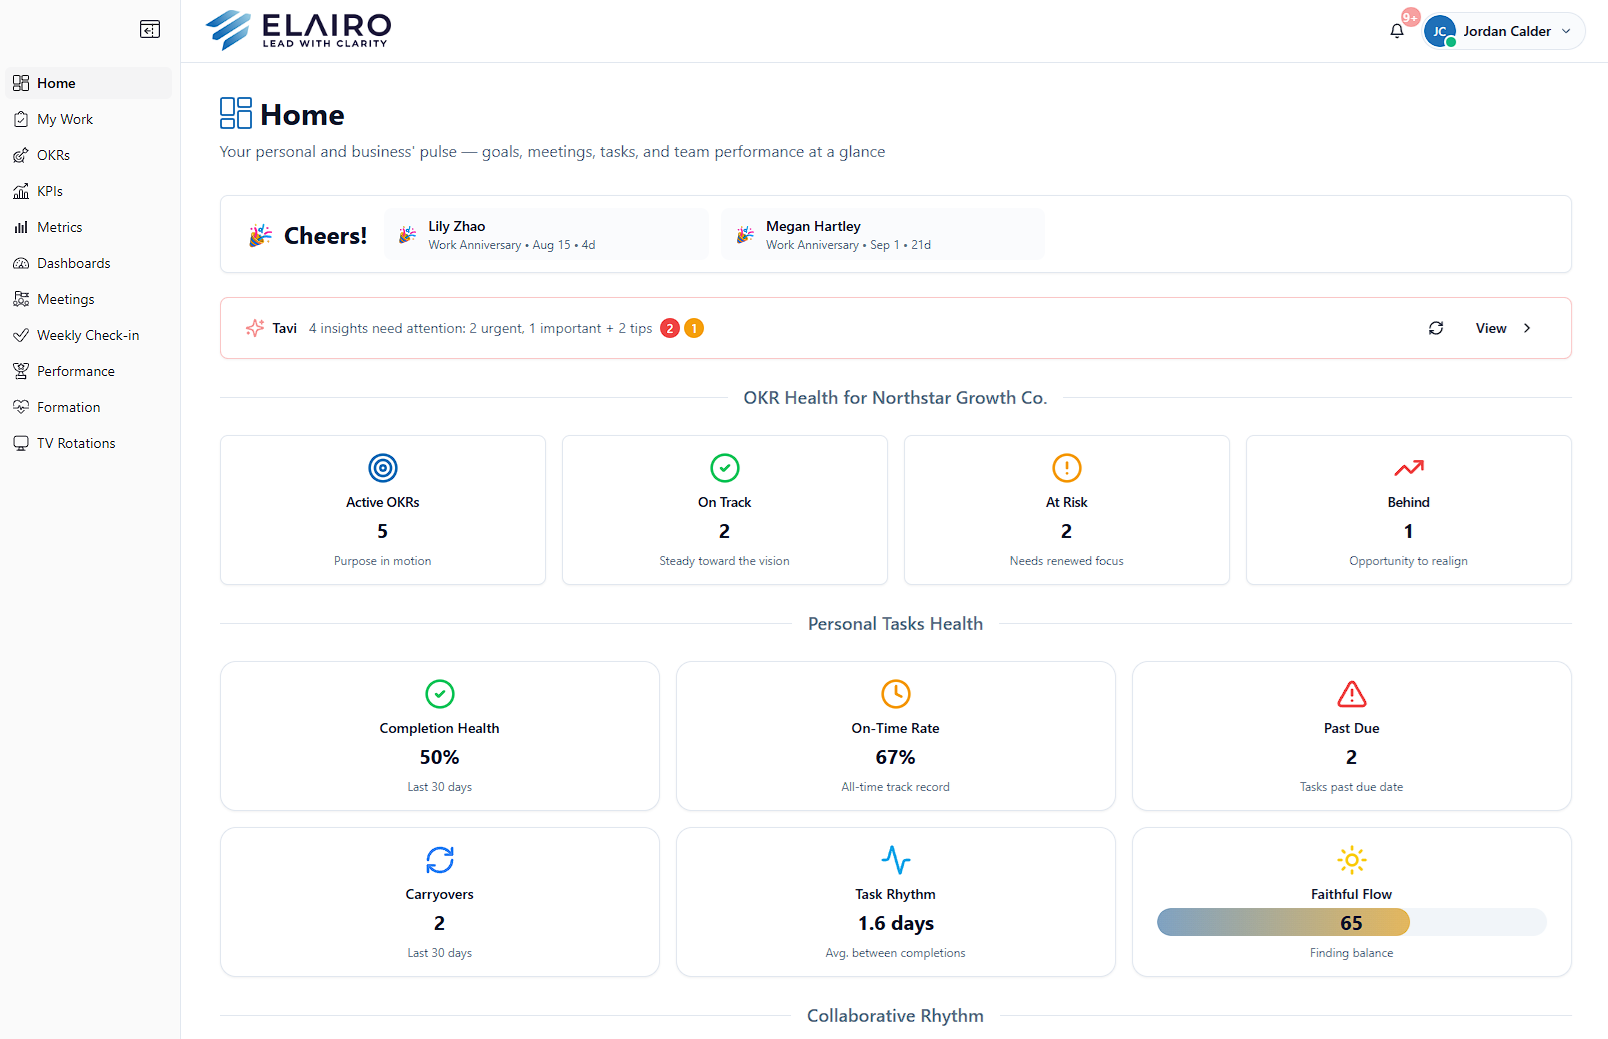Click the Faithful Flow sun icon
Viewport: 1608px width, 1039px height.
1352,860
